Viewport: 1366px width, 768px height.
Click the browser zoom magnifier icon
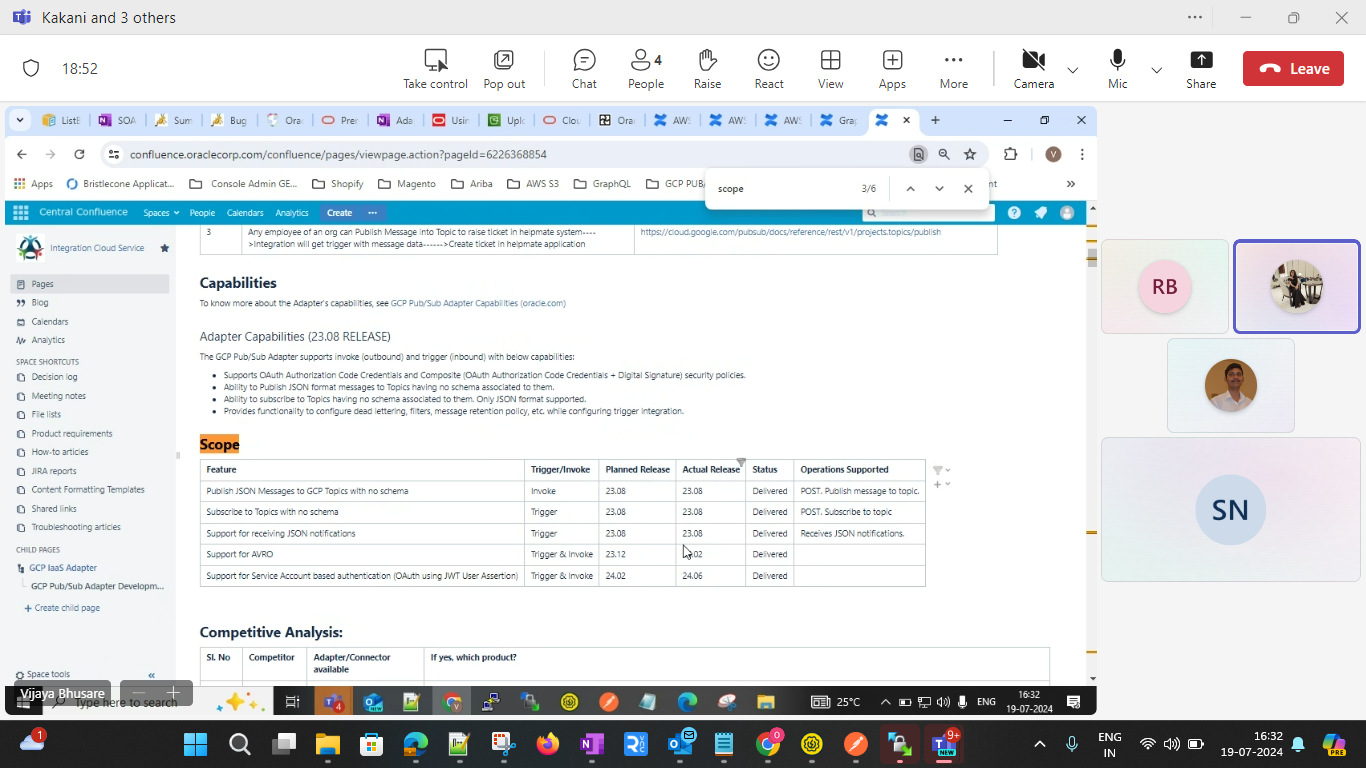point(944,154)
